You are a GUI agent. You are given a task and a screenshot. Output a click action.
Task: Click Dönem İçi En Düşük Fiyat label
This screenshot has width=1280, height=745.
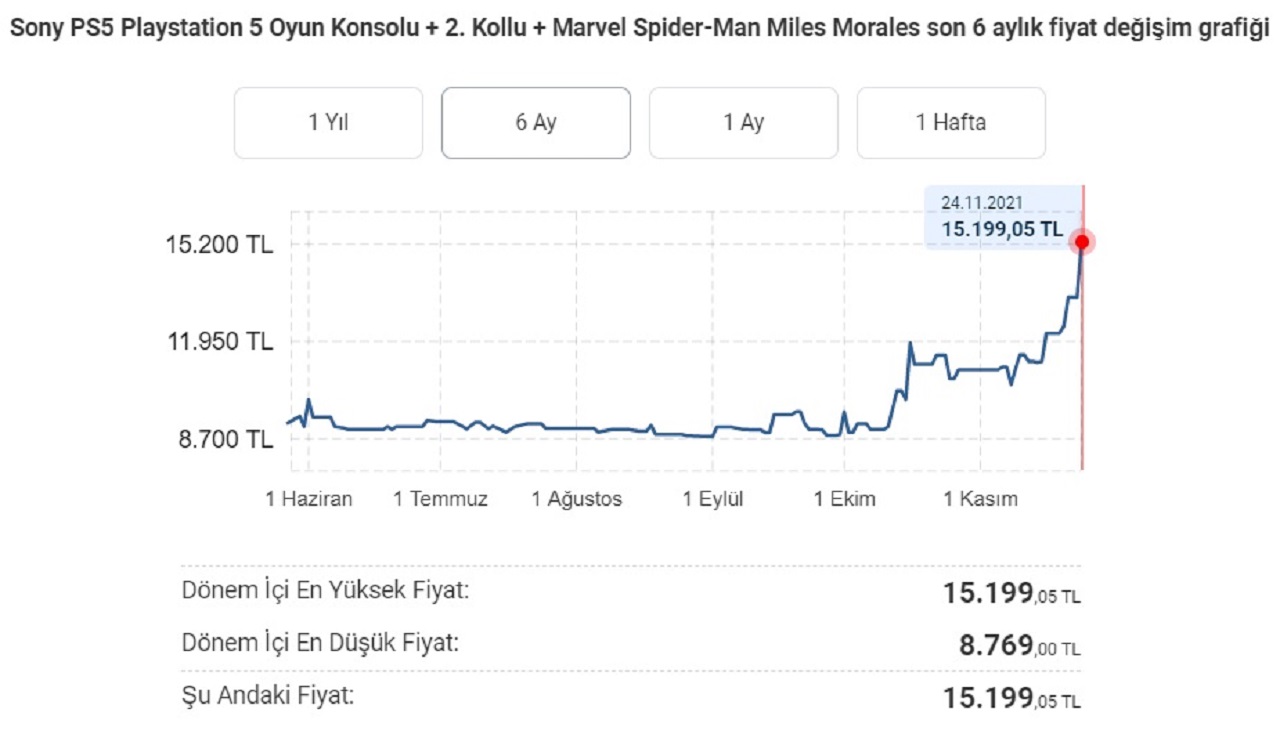coord(320,643)
